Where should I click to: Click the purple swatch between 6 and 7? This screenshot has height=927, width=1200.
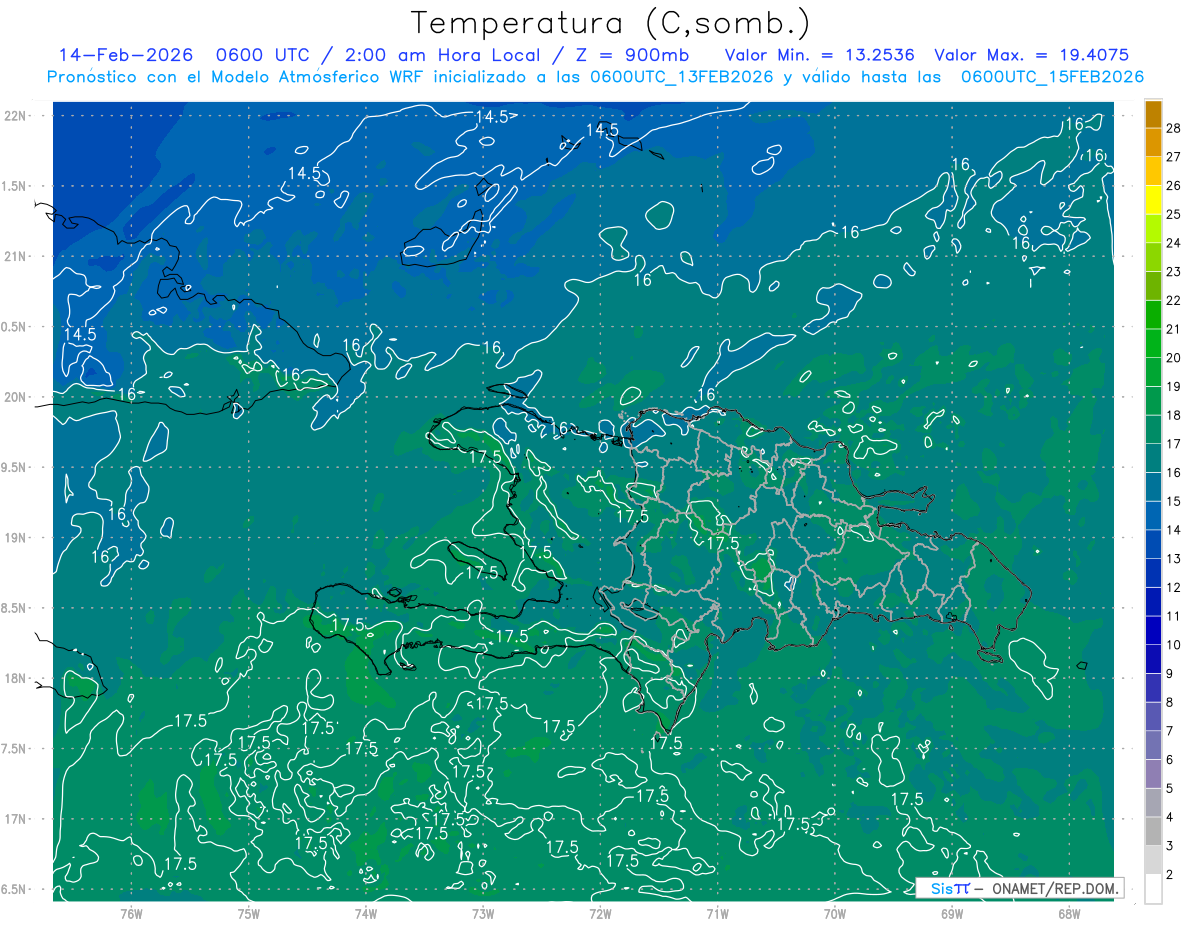[1153, 746]
